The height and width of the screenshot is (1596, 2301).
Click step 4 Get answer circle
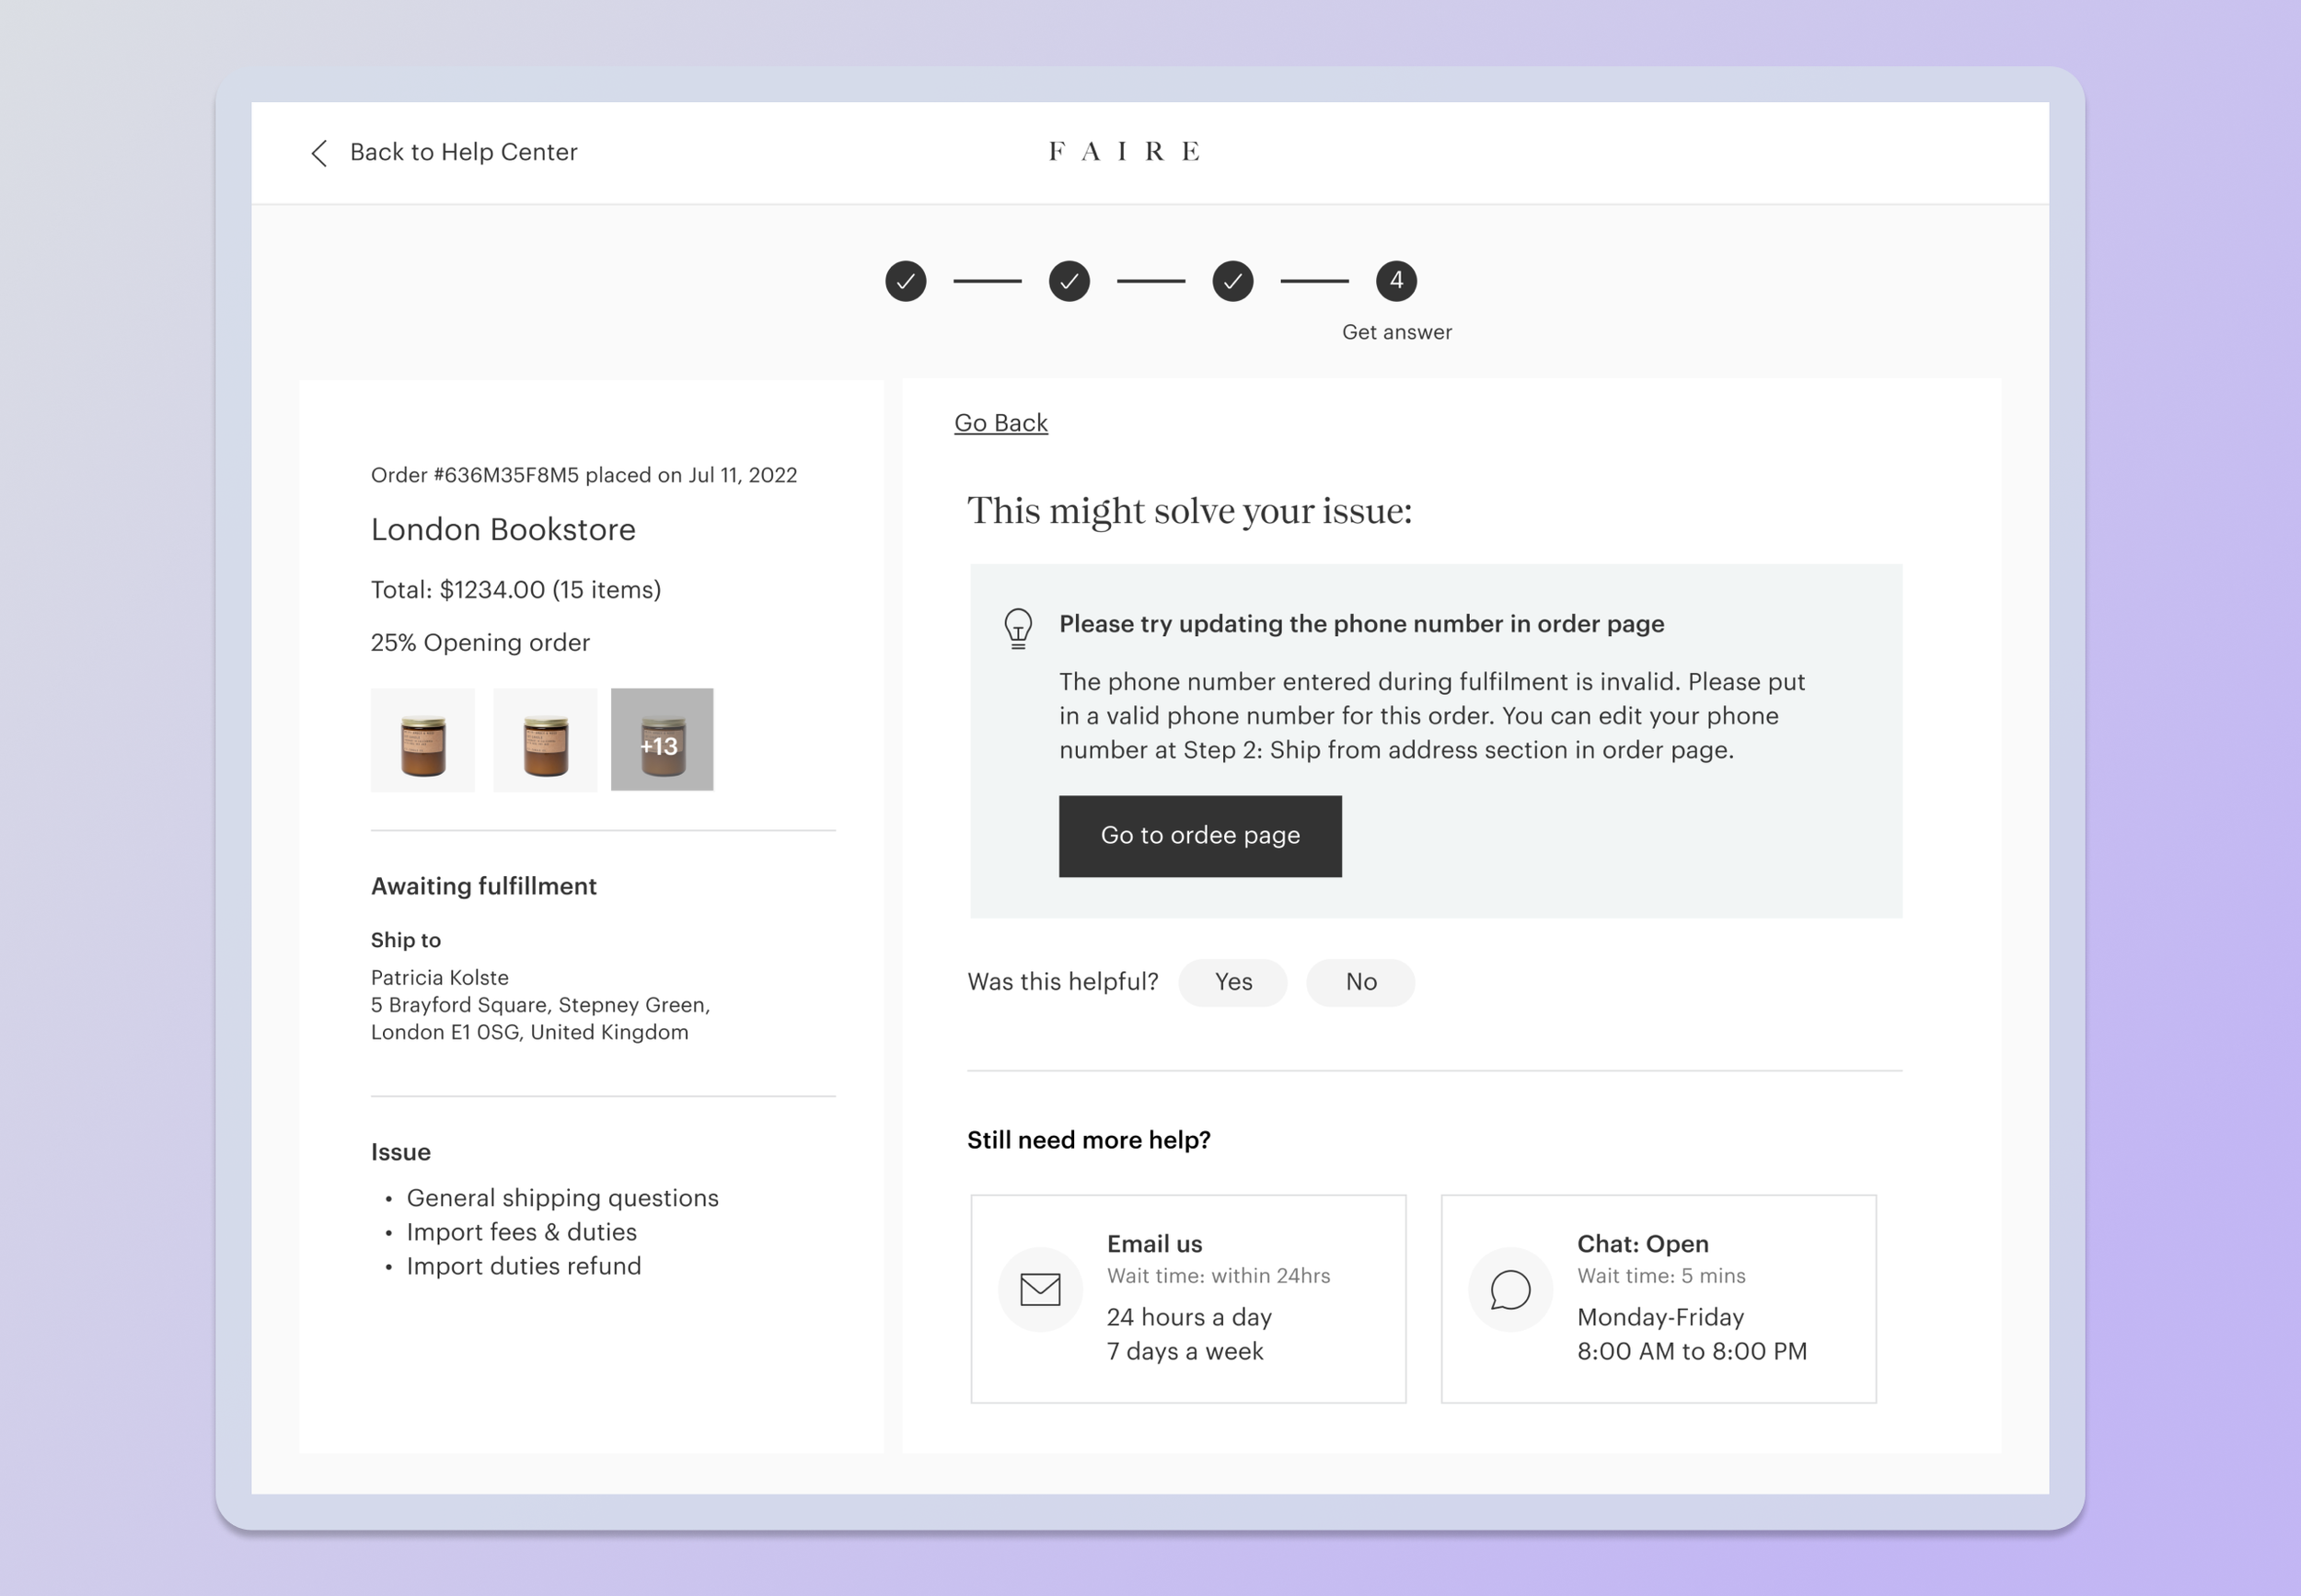[x=1396, y=281]
